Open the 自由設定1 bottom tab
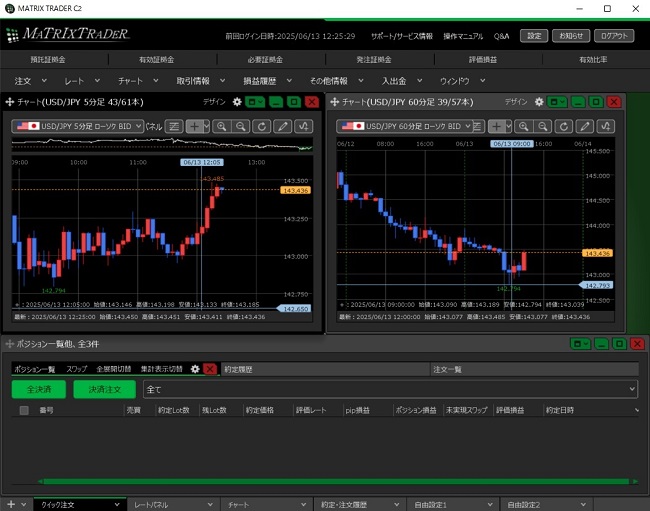 (453, 504)
